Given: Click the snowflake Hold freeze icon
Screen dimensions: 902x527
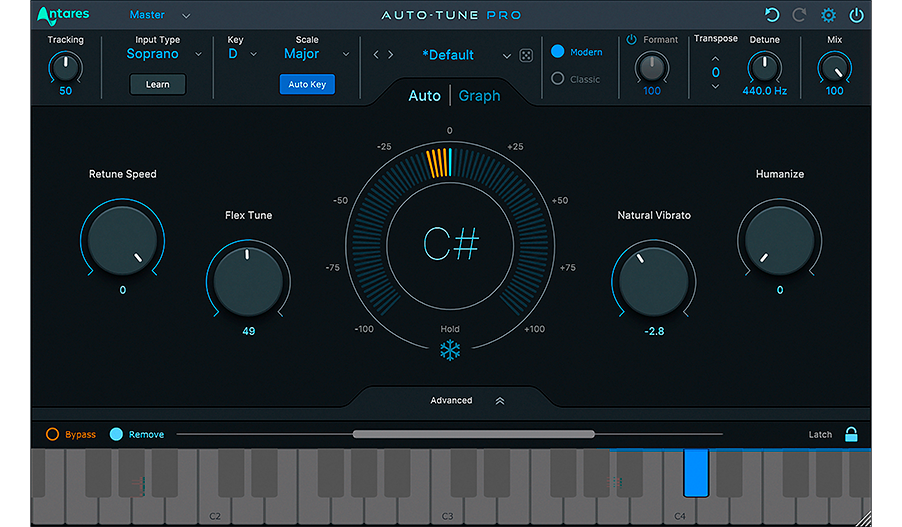Looking at the screenshot, I should [450, 350].
